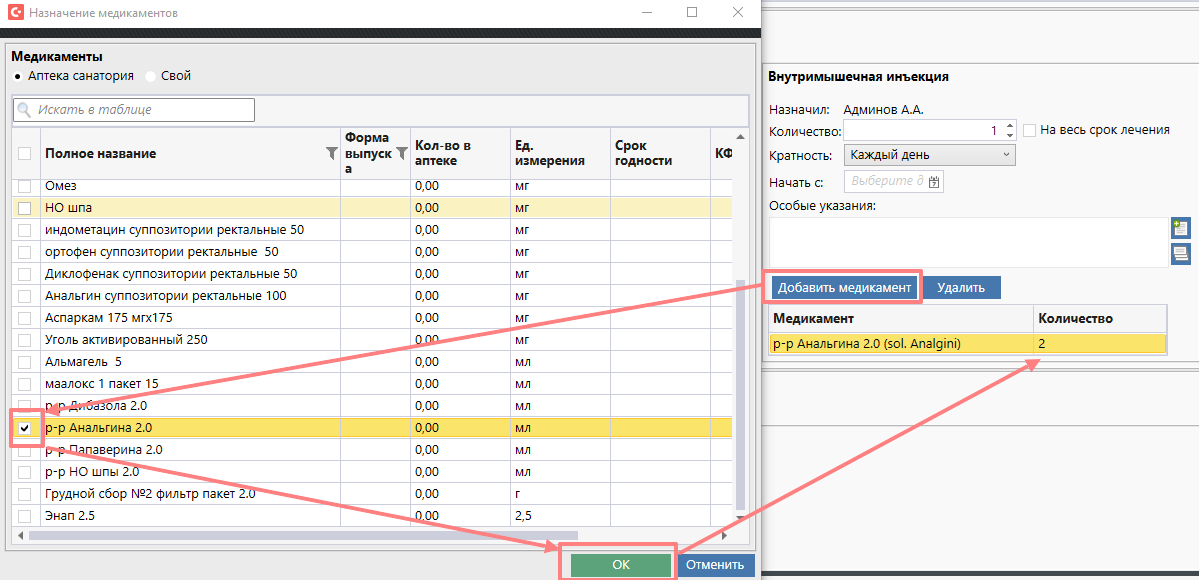Open the Форма выпуска column filter
Image resolution: width=1199 pixels, height=580 pixels.
click(x=401, y=153)
